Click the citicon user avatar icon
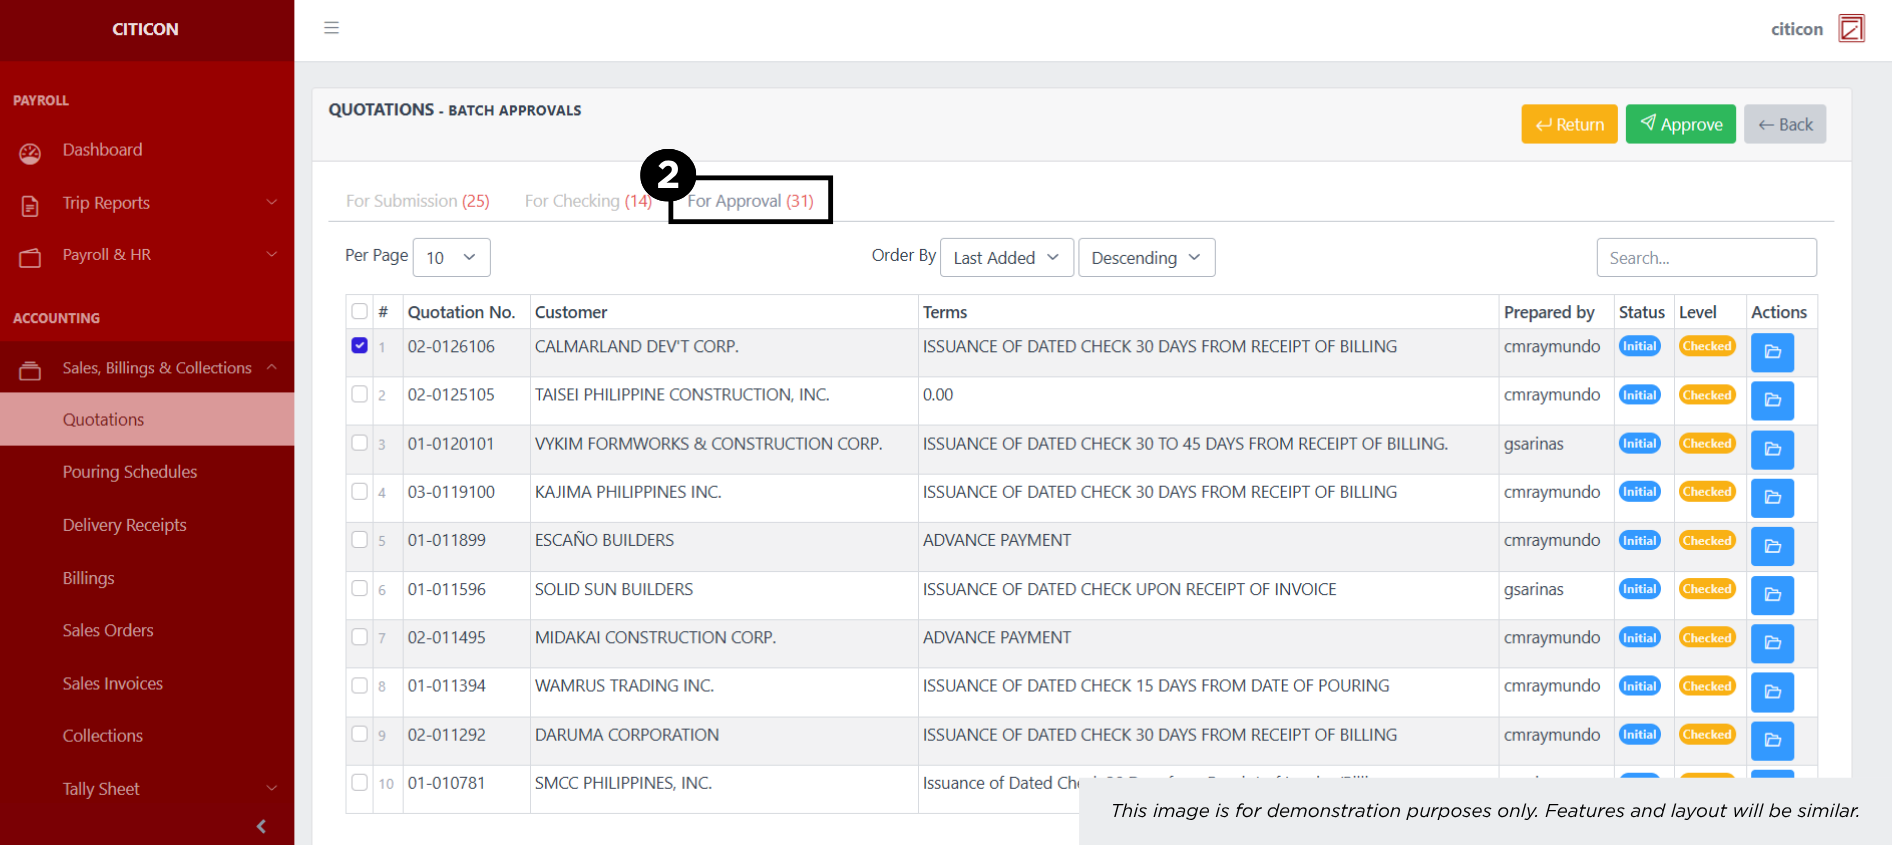This screenshot has height=845, width=1892. tap(1851, 29)
